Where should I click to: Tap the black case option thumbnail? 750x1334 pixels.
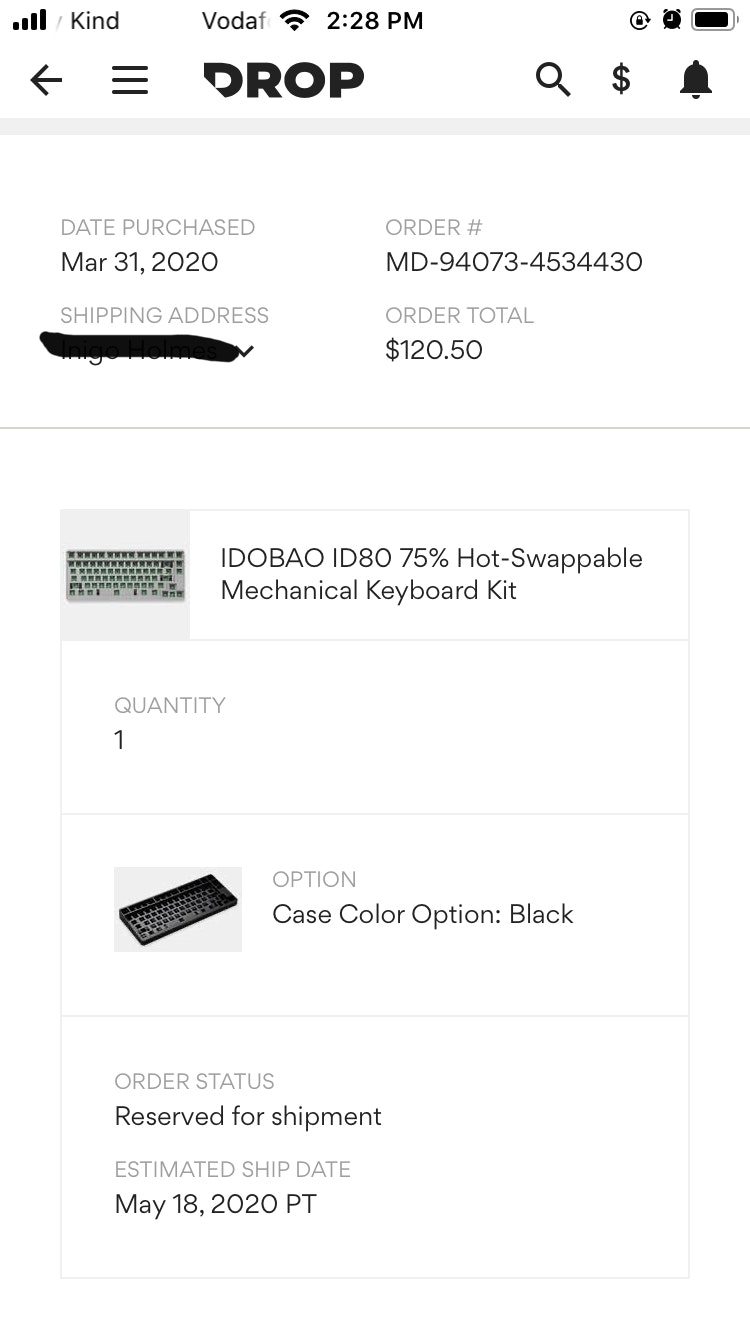point(178,909)
